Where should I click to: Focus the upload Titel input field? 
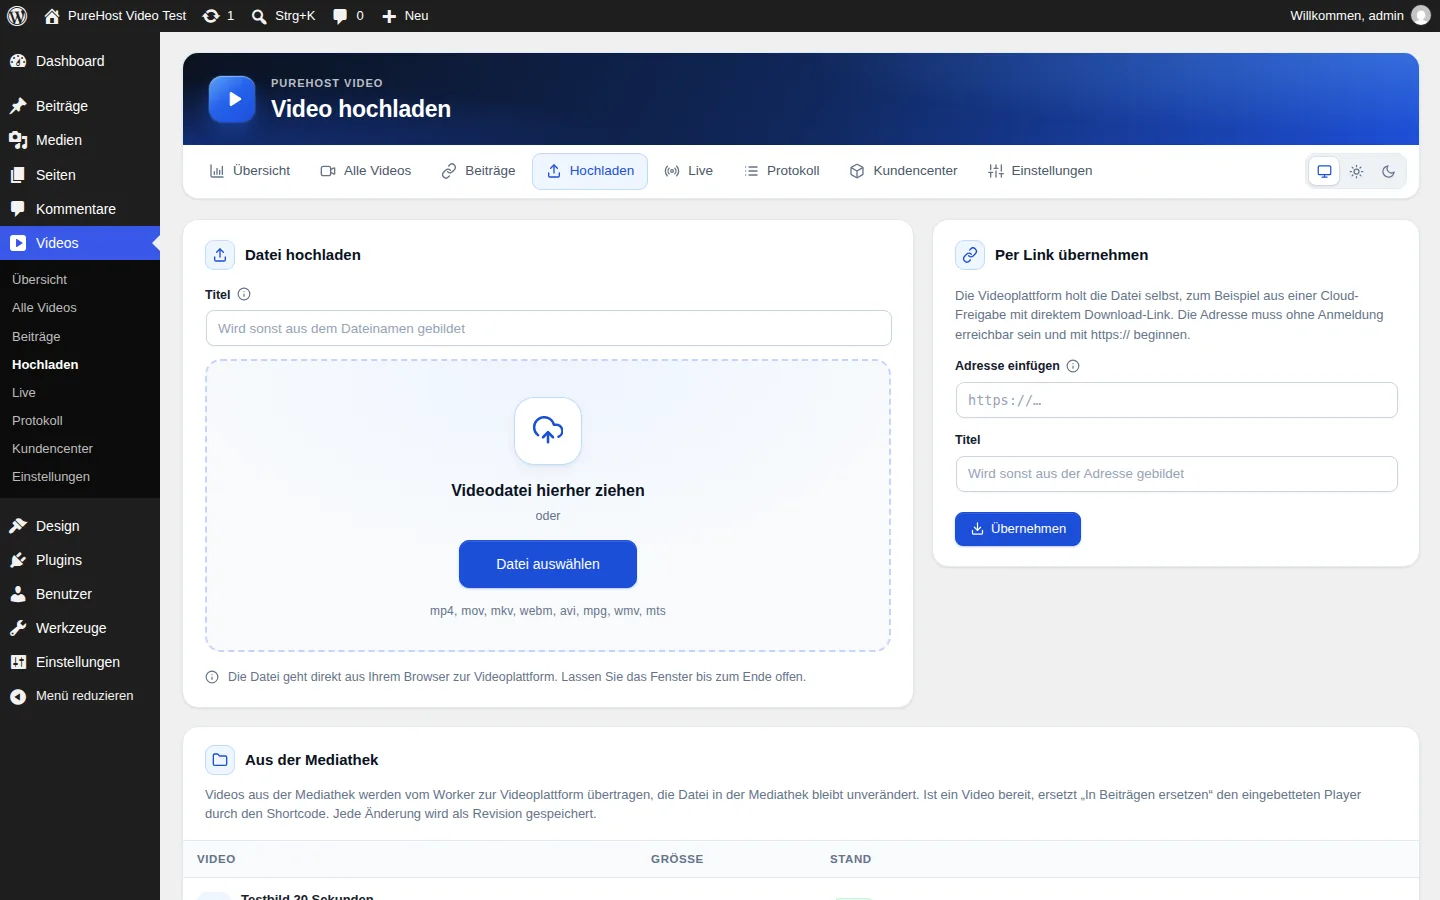pos(548,328)
